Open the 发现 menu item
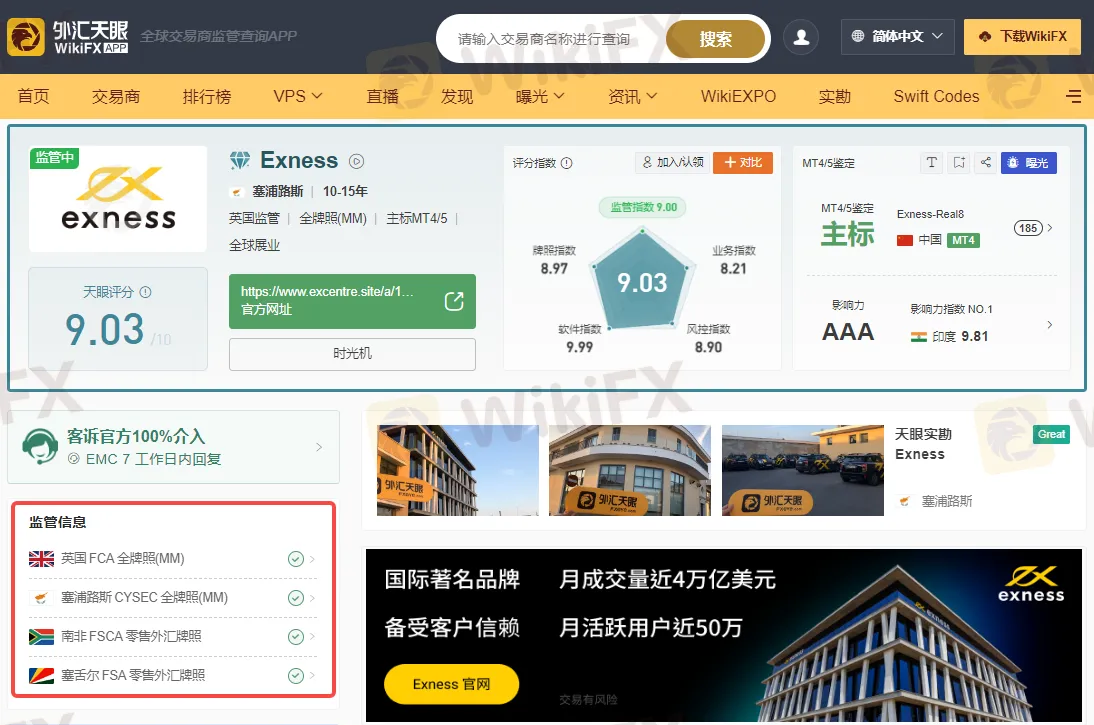The image size is (1094, 725). coord(457,96)
